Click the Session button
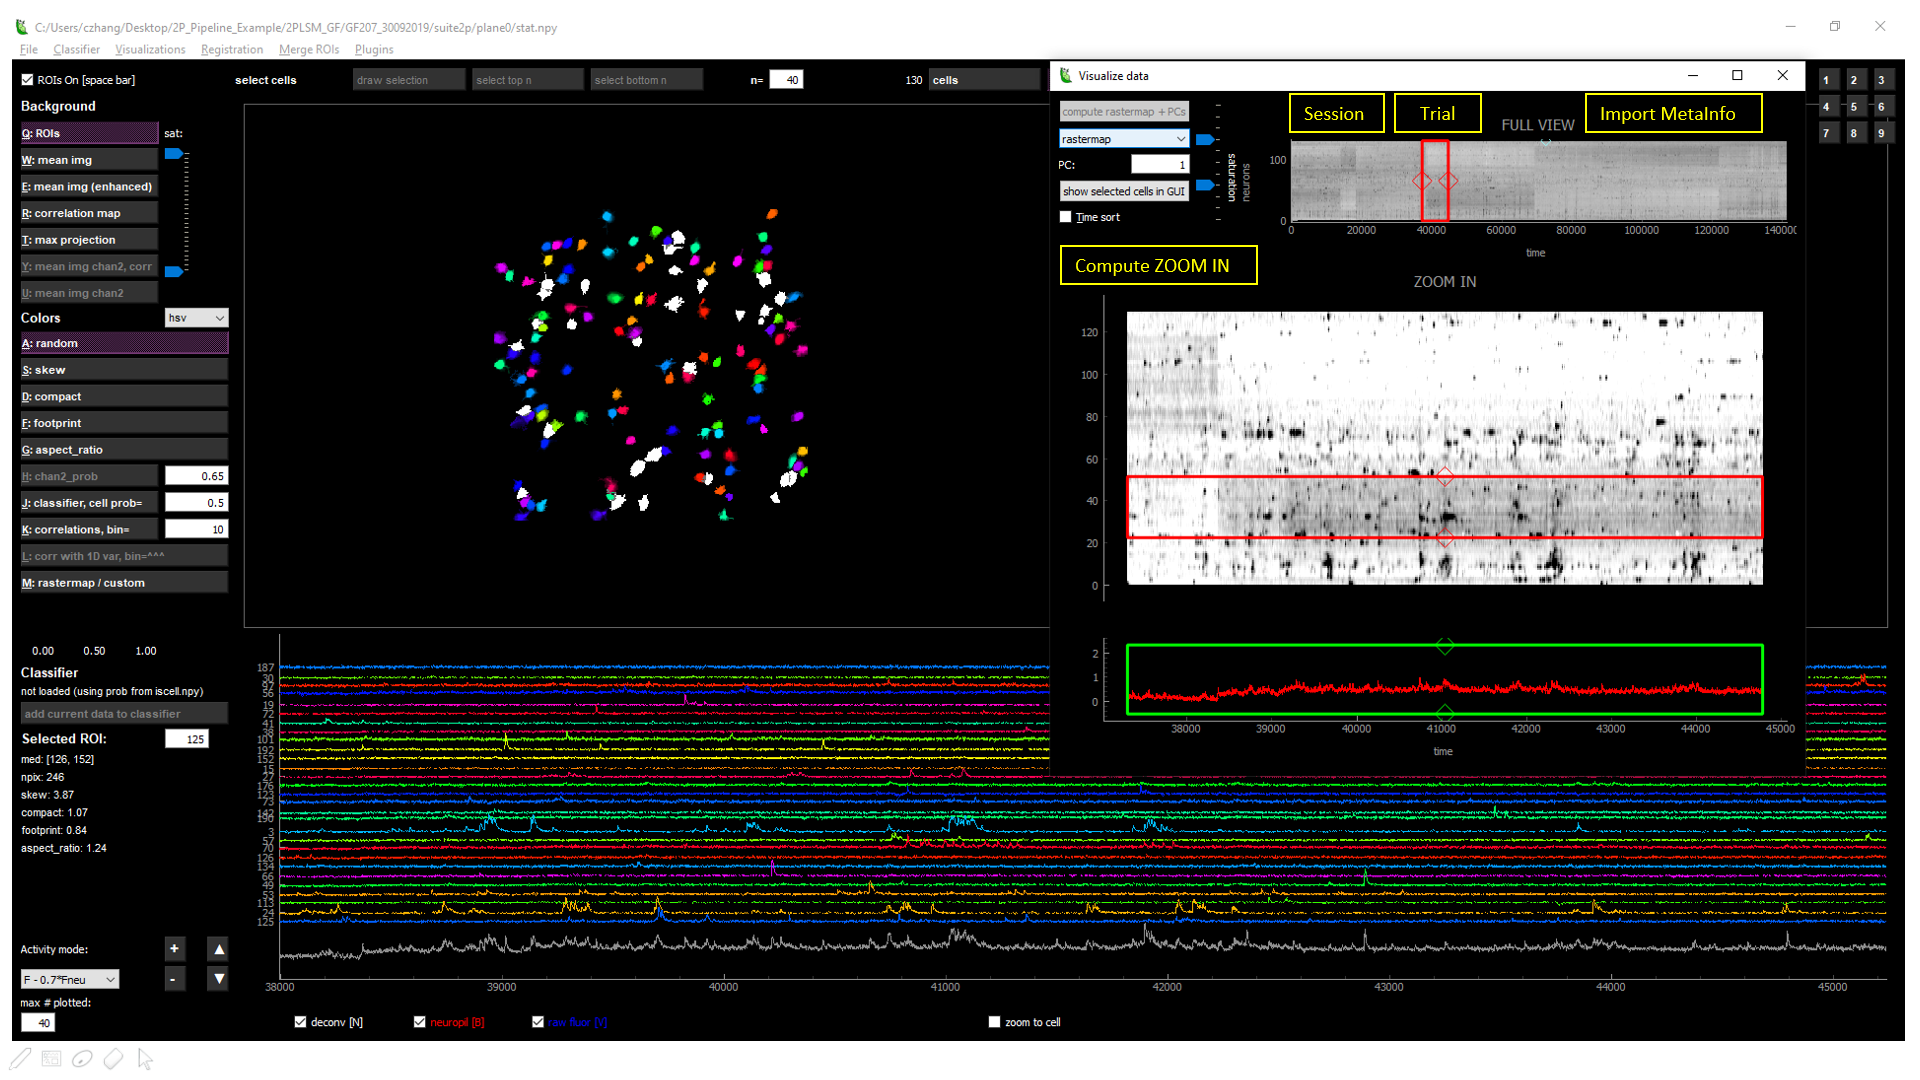Image resolution: width=1920 pixels, height=1080 pixels. [x=1336, y=113]
